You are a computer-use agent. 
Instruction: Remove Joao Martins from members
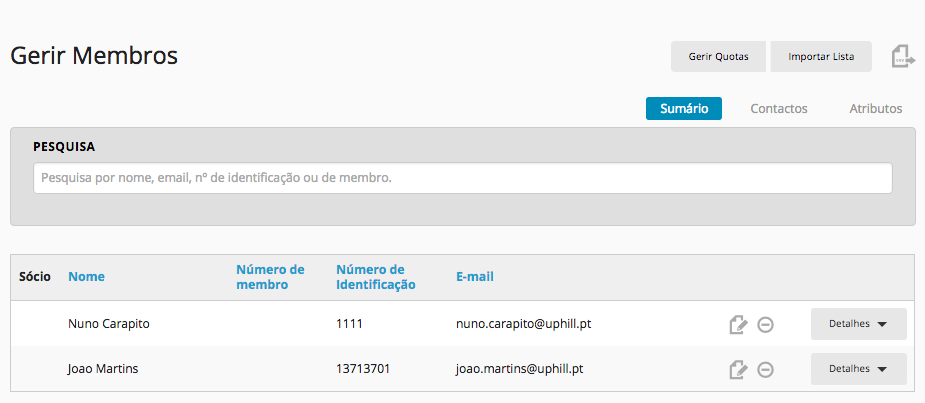pyautogui.click(x=765, y=369)
